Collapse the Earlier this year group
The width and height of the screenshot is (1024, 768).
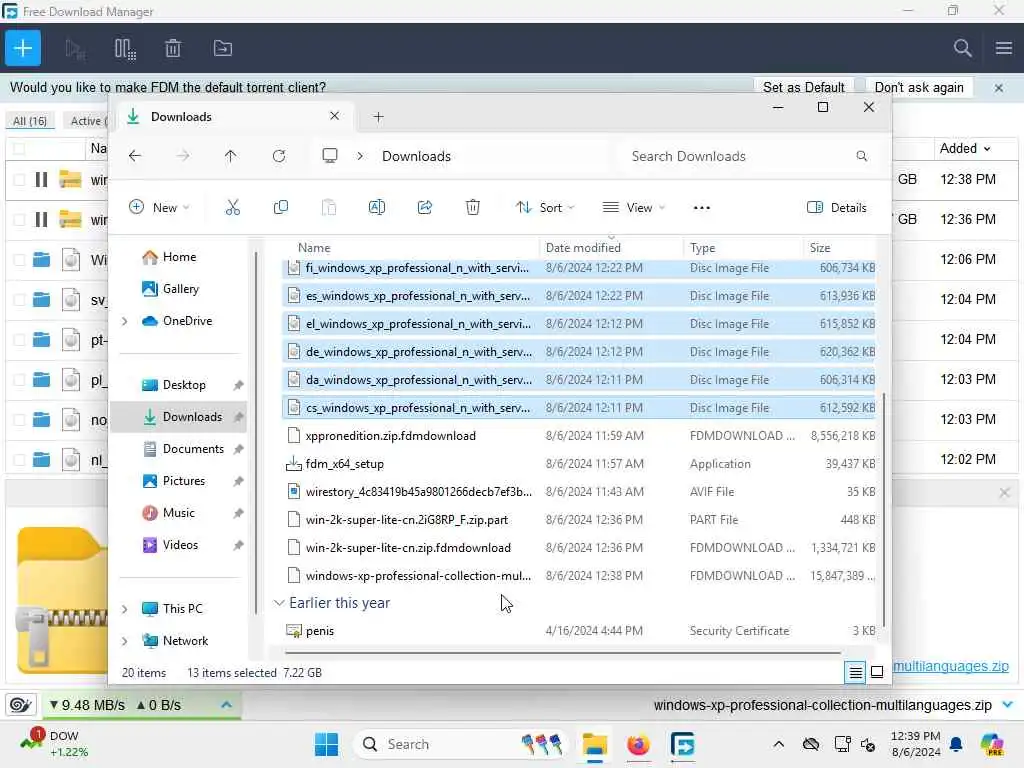[x=279, y=603]
